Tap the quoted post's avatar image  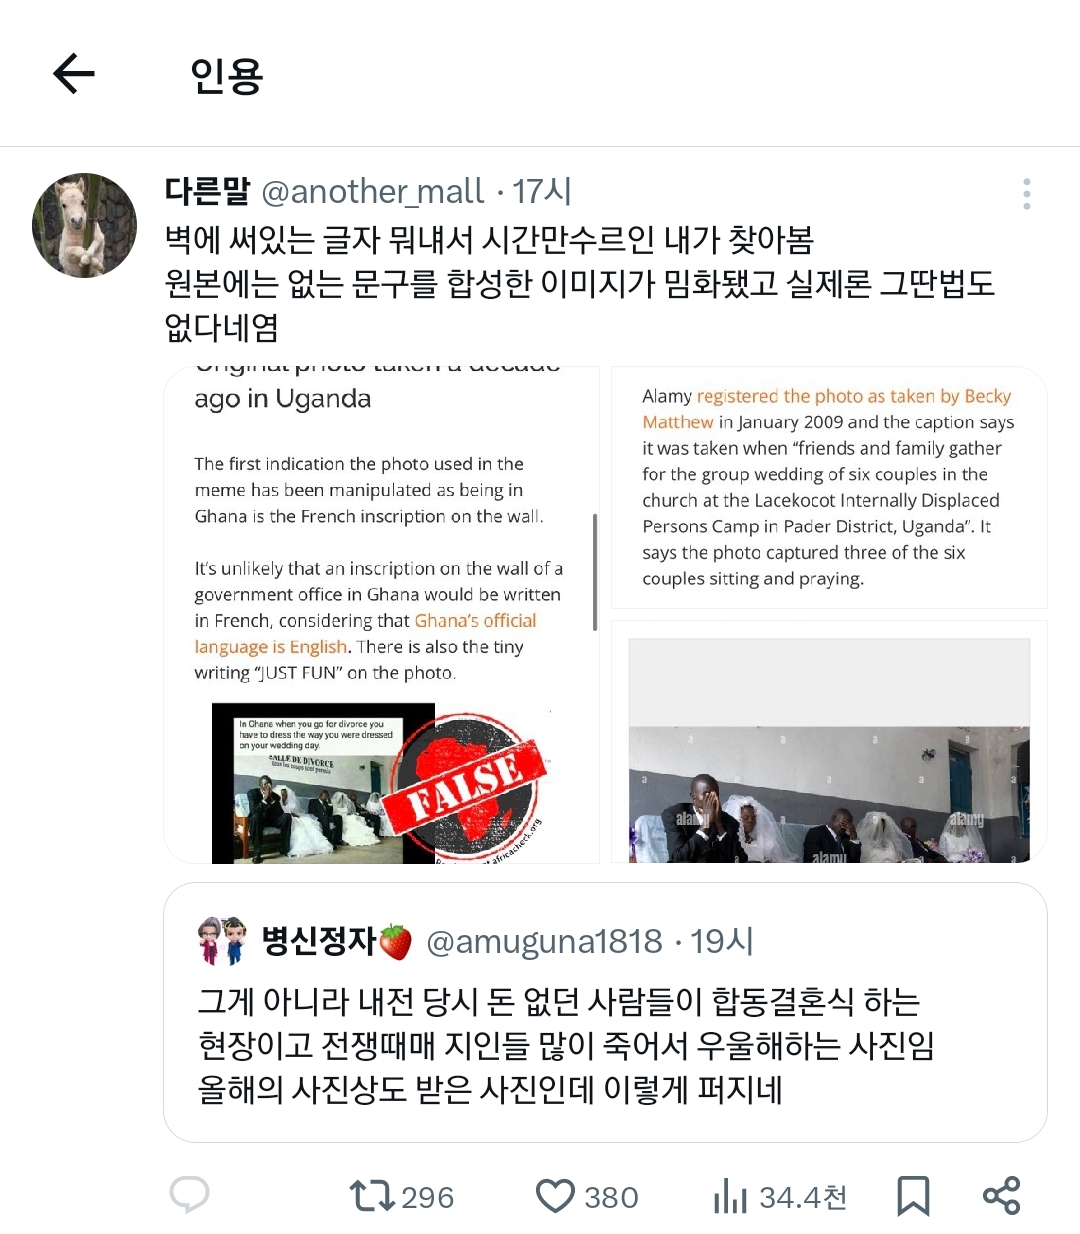(222, 940)
